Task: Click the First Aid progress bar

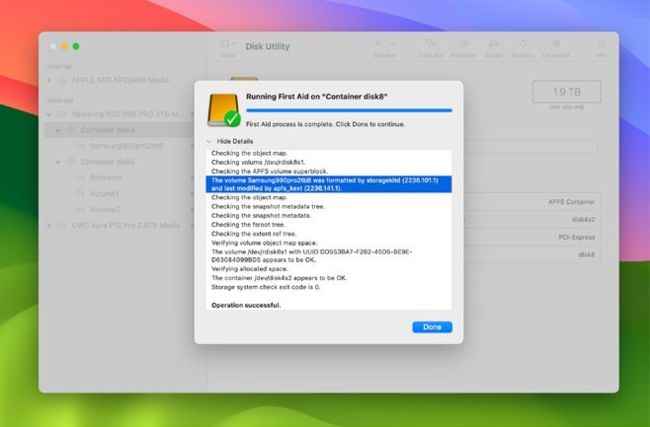Action: click(x=349, y=110)
